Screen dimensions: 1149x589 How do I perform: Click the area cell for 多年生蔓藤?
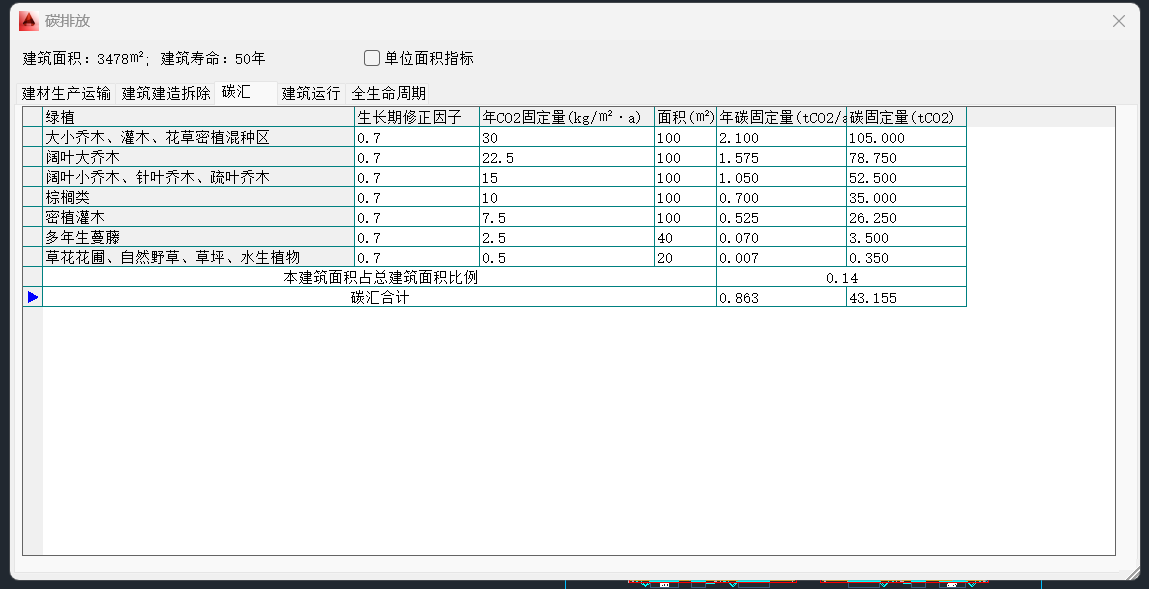[x=685, y=238]
